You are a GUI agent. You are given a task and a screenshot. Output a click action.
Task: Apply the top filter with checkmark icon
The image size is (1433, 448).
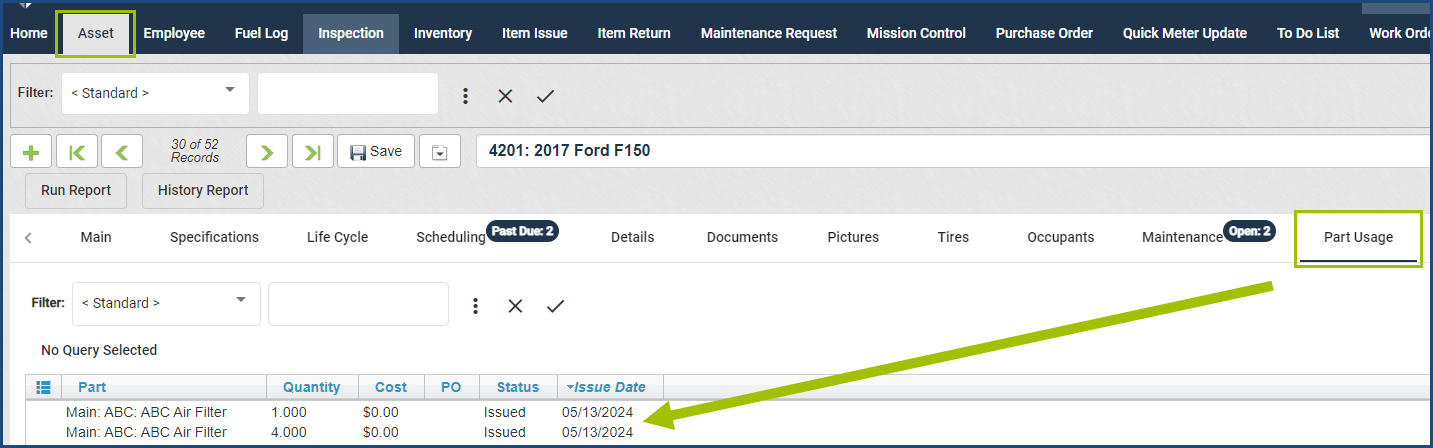coord(545,96)
